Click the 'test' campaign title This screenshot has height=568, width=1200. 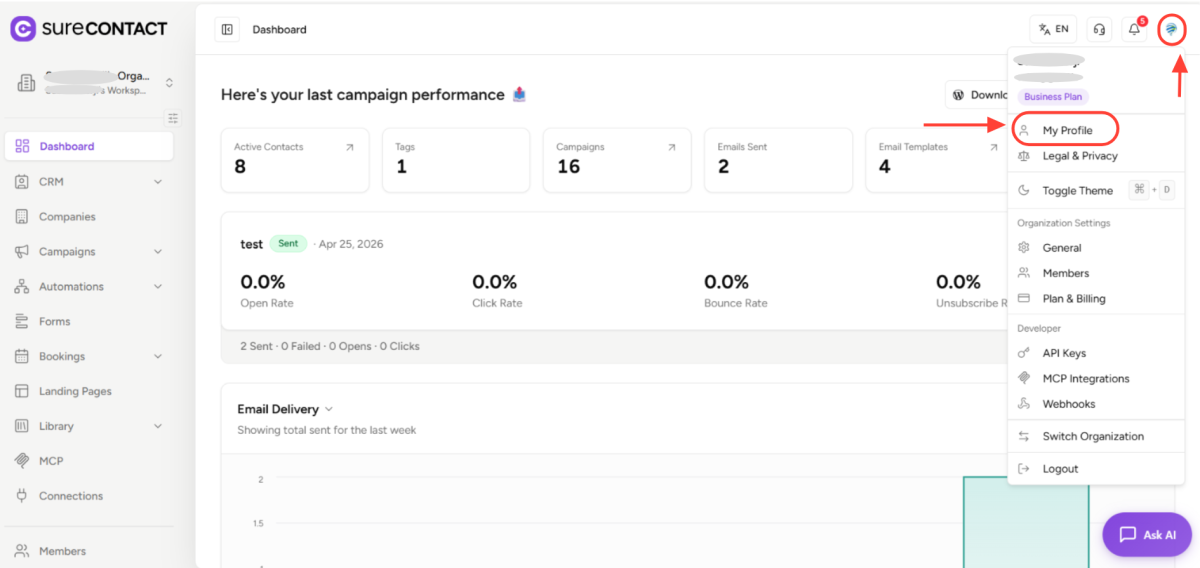[251, 244]
